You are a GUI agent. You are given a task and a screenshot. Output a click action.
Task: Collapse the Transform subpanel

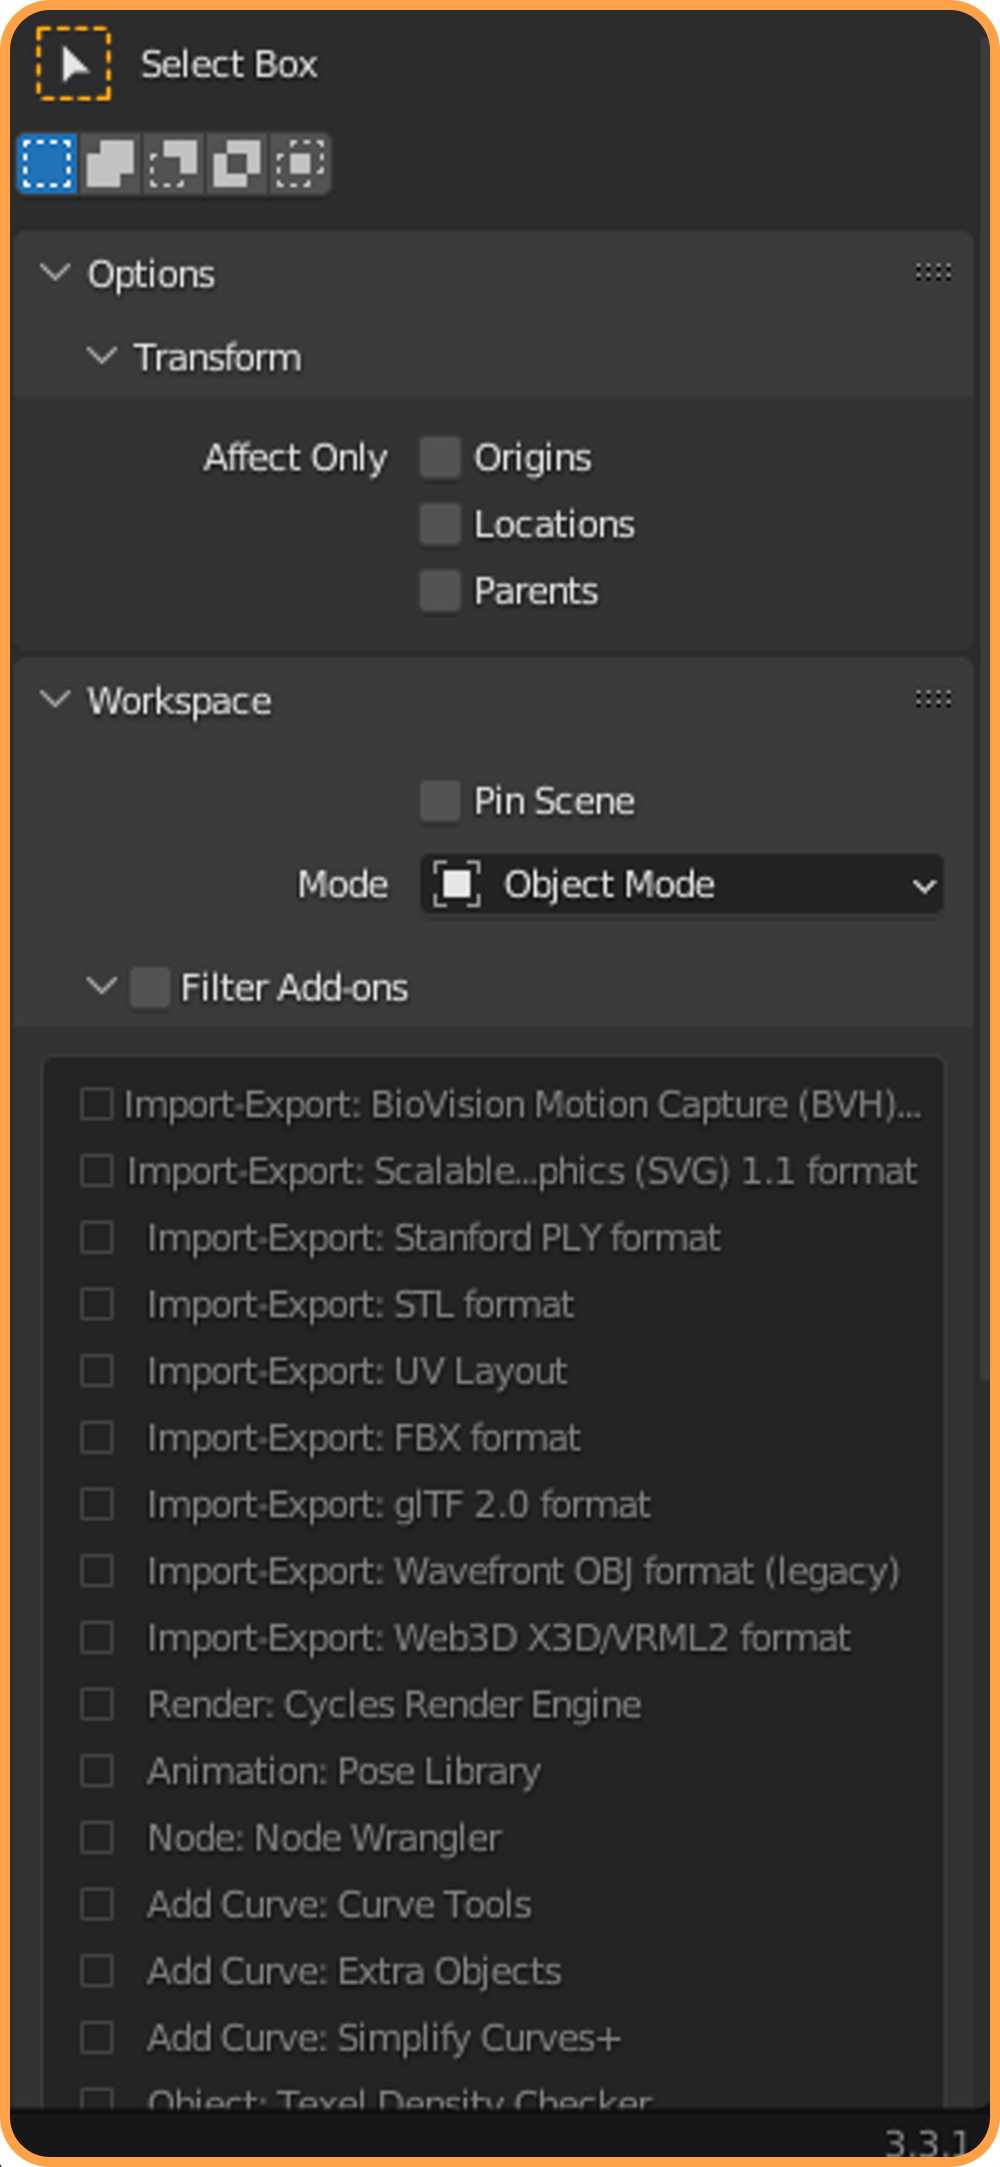[x=102, y=356]
